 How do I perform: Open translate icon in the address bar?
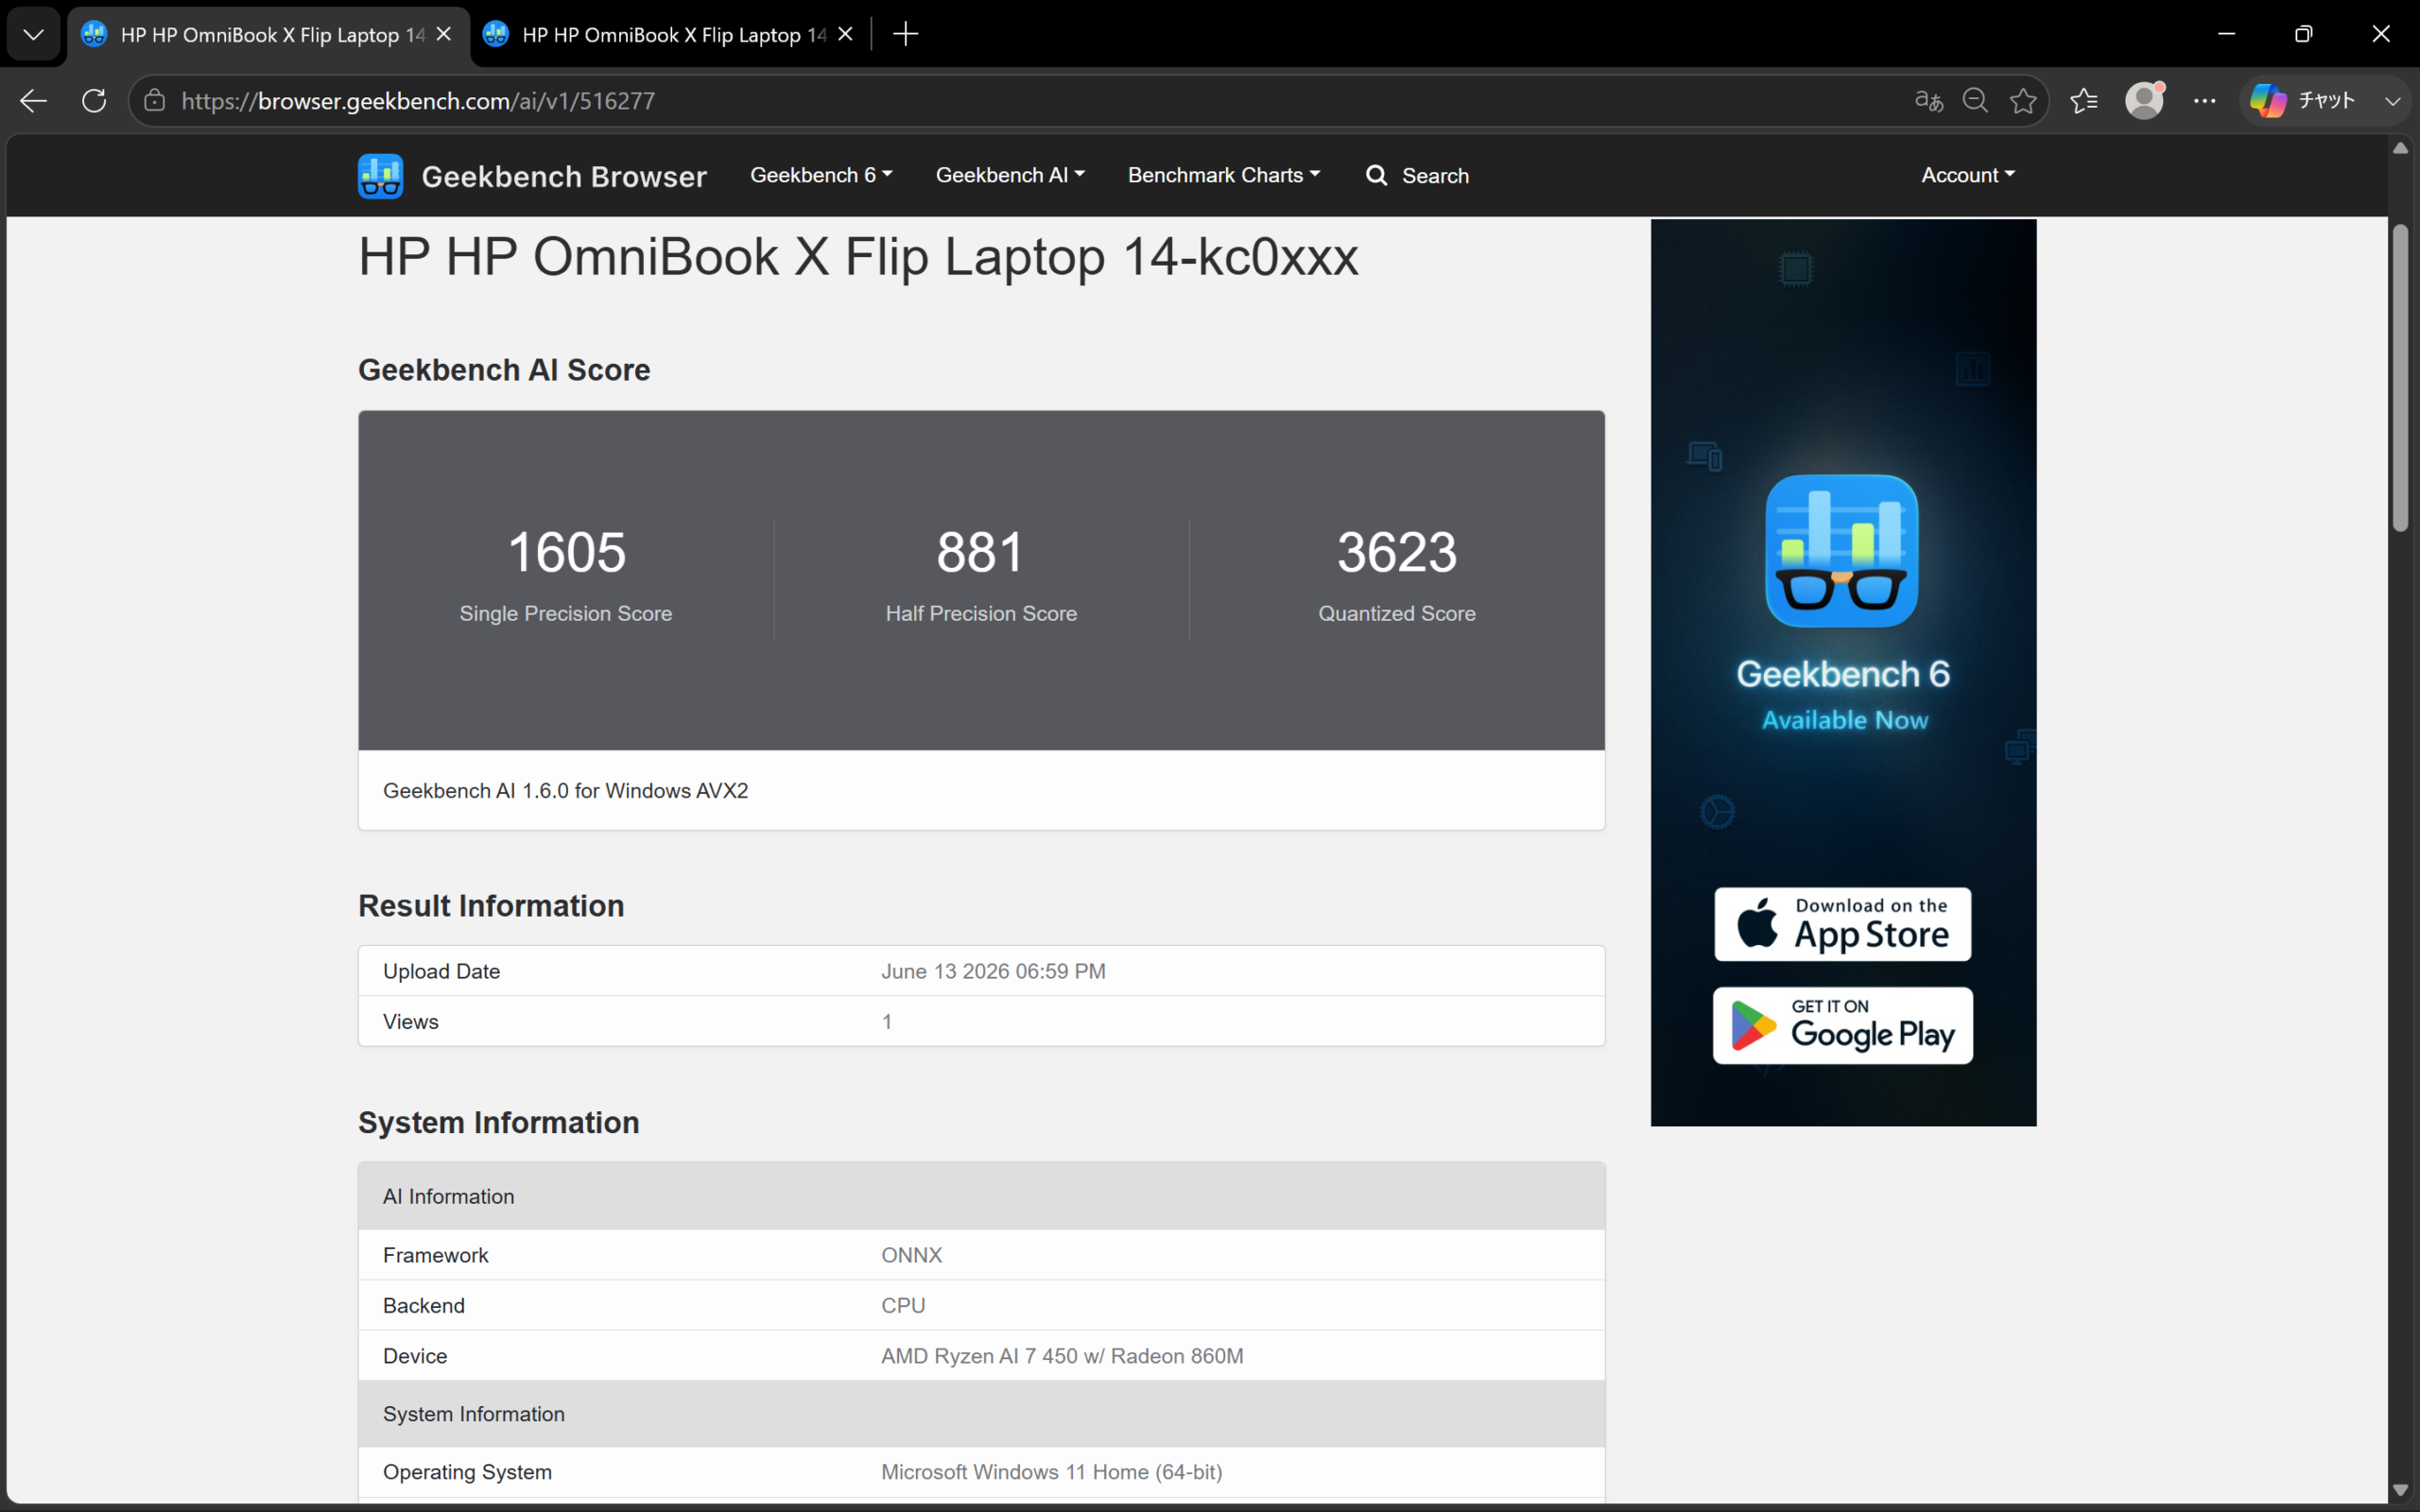[x=1928, y=101]
